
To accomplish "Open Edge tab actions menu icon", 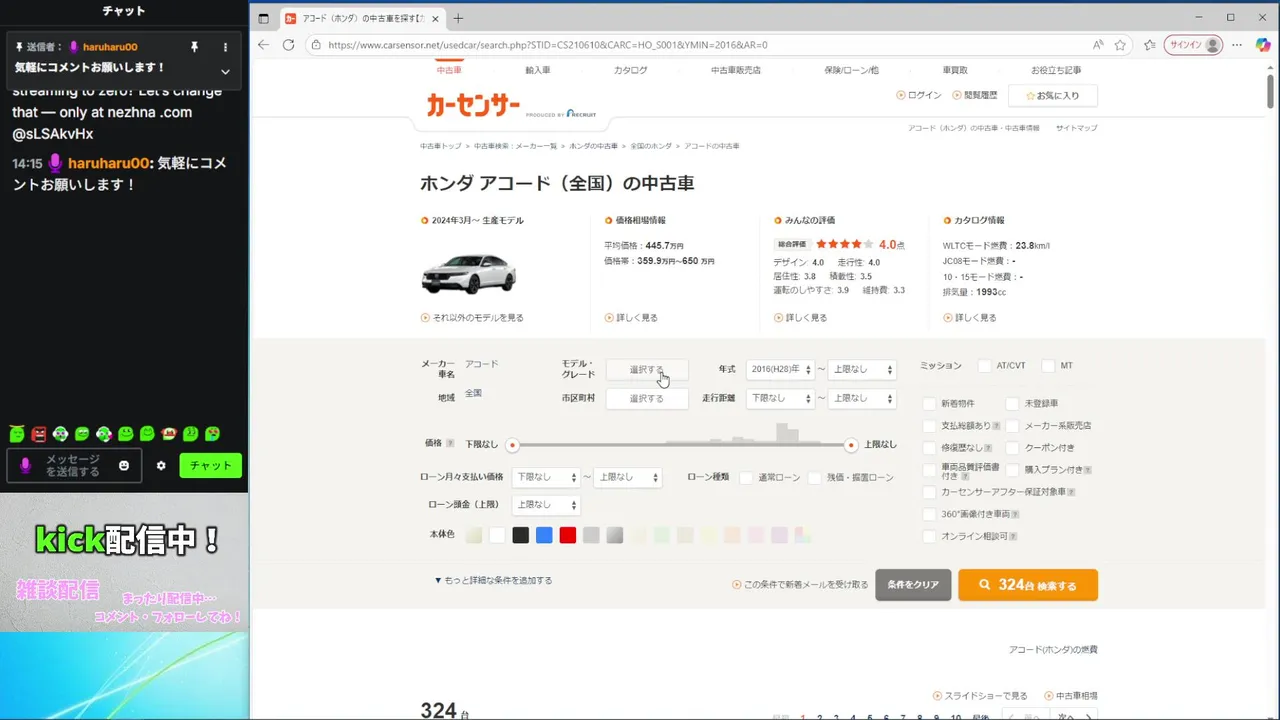I will [263, 18].
